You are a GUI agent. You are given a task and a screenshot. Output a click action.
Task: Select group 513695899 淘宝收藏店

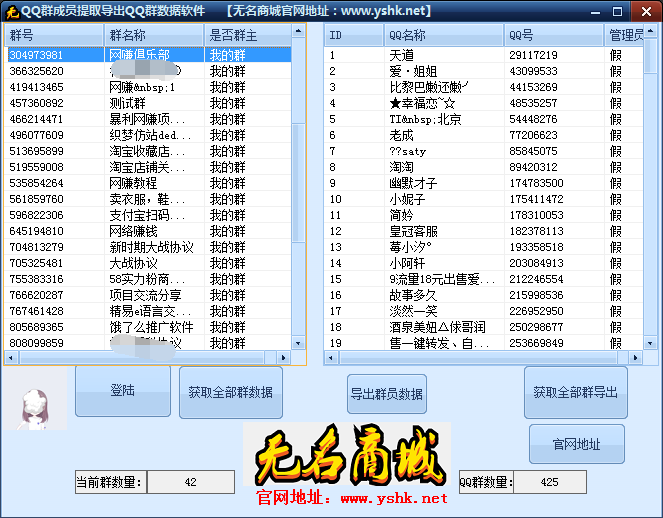click(148, 151)
